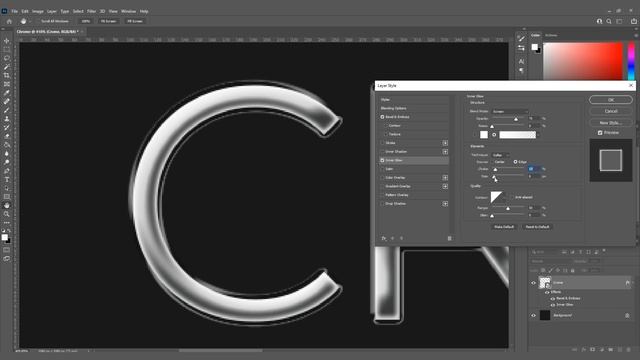The image size is (640, 360).
Task: Toggle the Inner Glow effect checkbox
Action: pyautogui.click(x=382, y=160)
